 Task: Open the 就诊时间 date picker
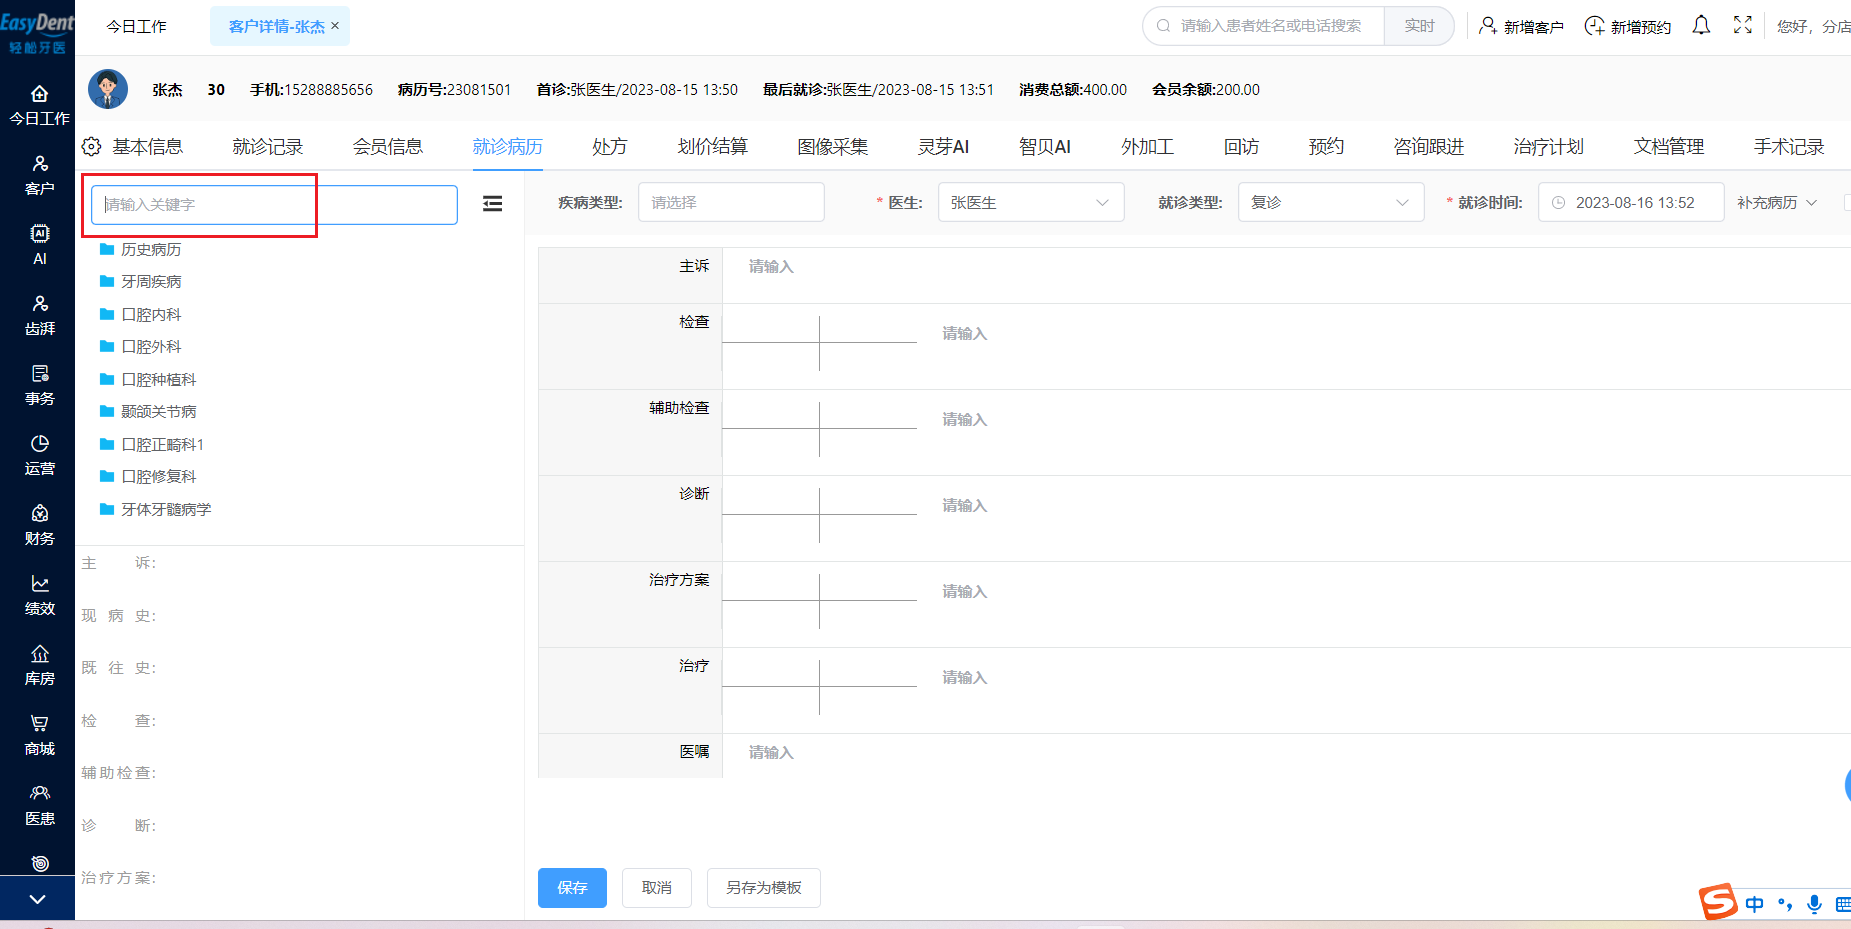pos(1631,202)
